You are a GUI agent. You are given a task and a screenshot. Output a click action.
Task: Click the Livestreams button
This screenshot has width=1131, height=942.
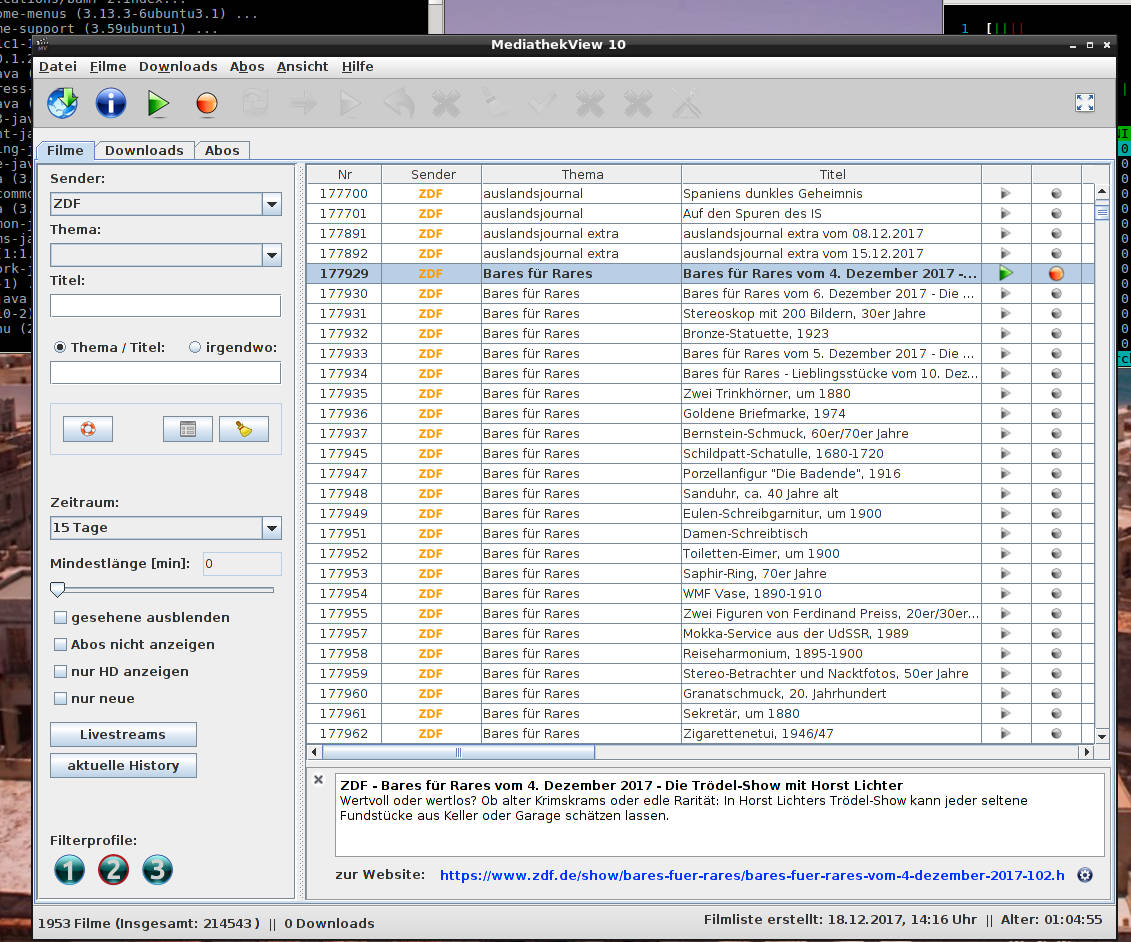click(123, 735)
